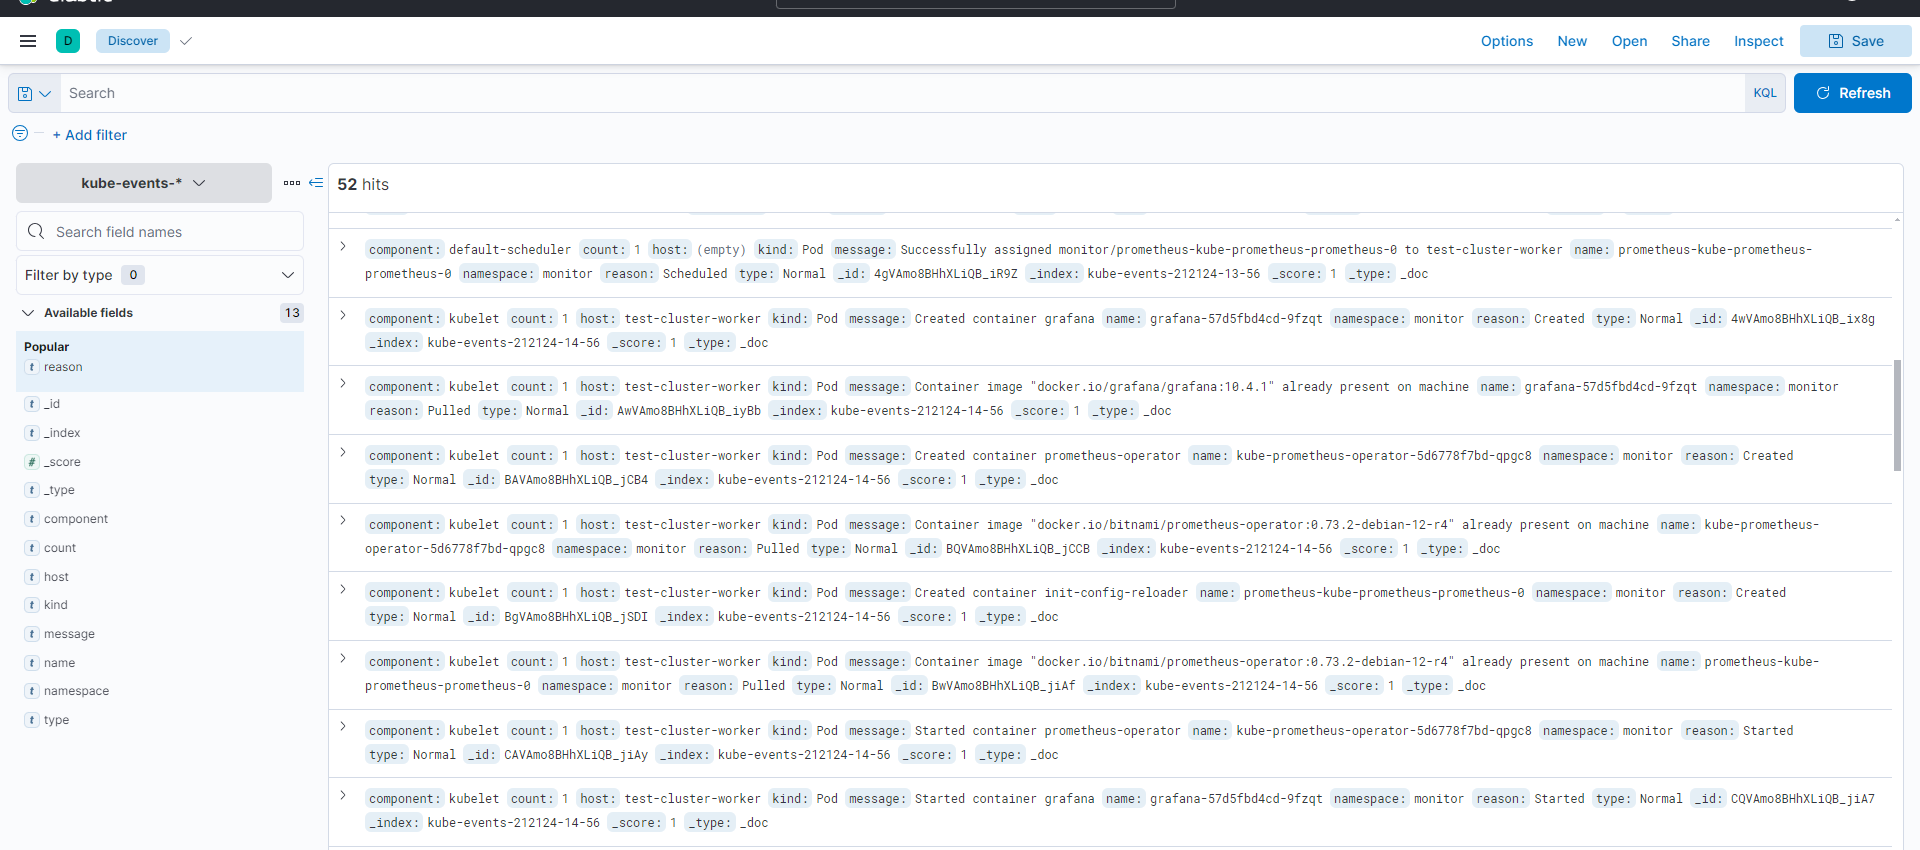Click the filter options circle icon

point(20,133)
